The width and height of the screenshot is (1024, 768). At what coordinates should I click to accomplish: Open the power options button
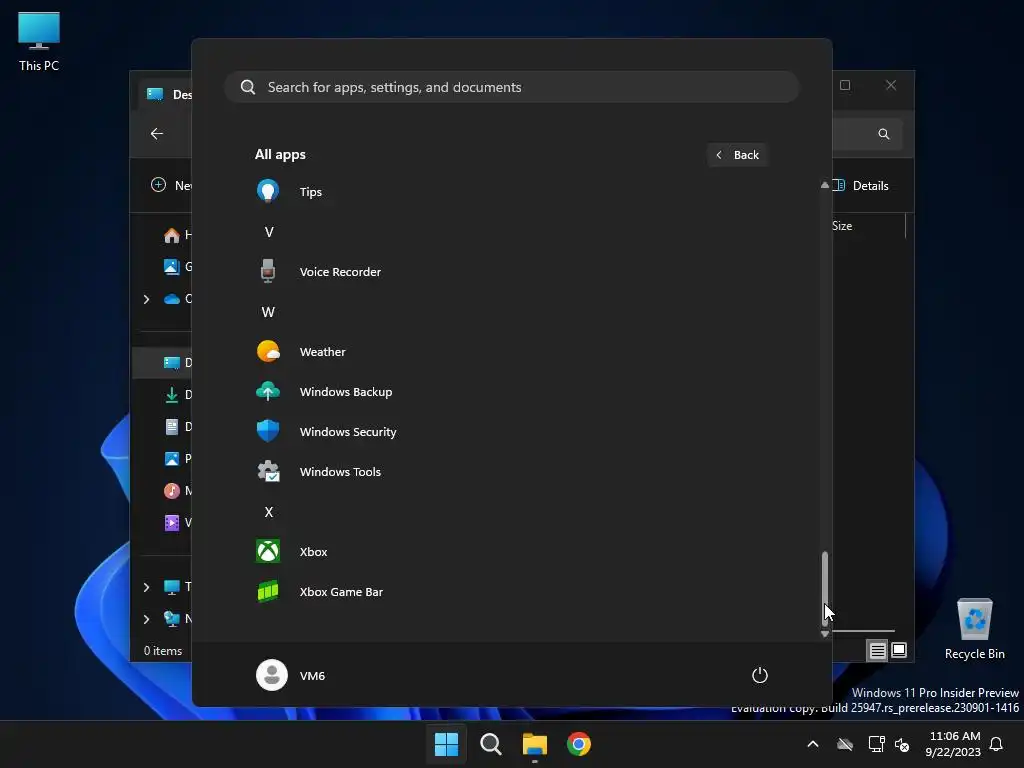click(760, 675)
